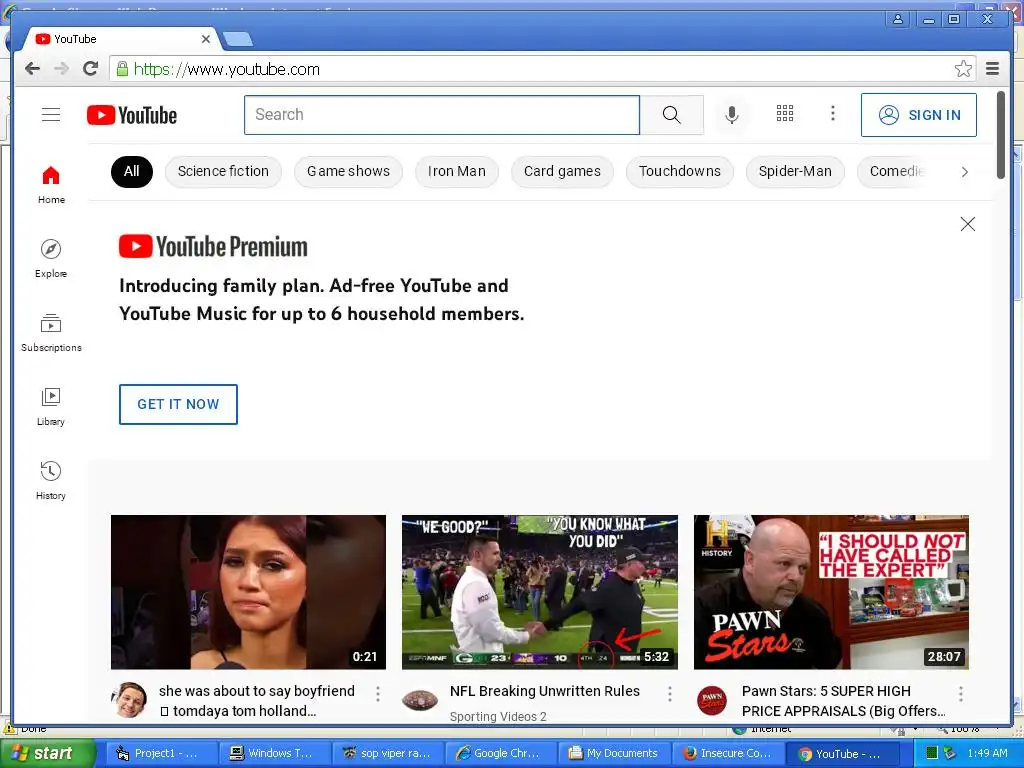Click the YouTube logo
This screenshot has height=768, width=1024.
132,115
